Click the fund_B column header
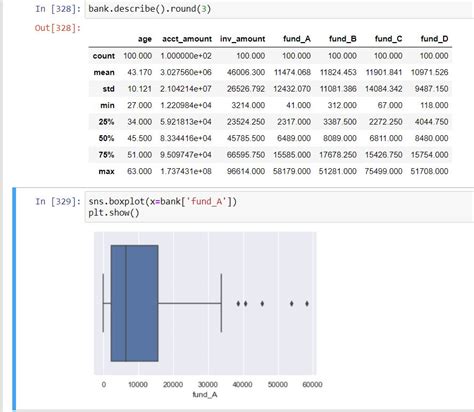 click(343, 39)
